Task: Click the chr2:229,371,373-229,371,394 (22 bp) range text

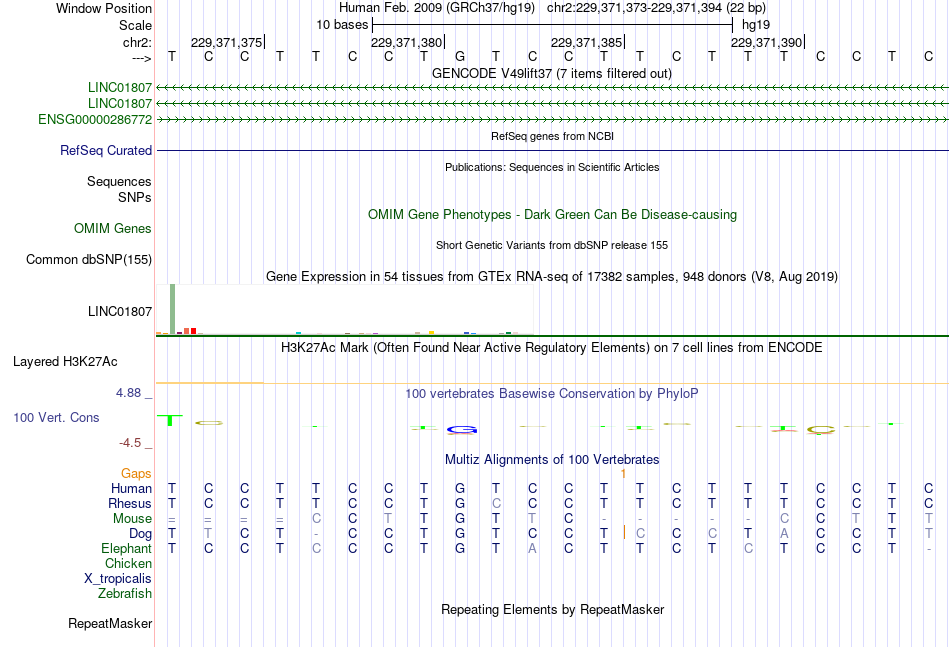Action: (x=656, y=8)
